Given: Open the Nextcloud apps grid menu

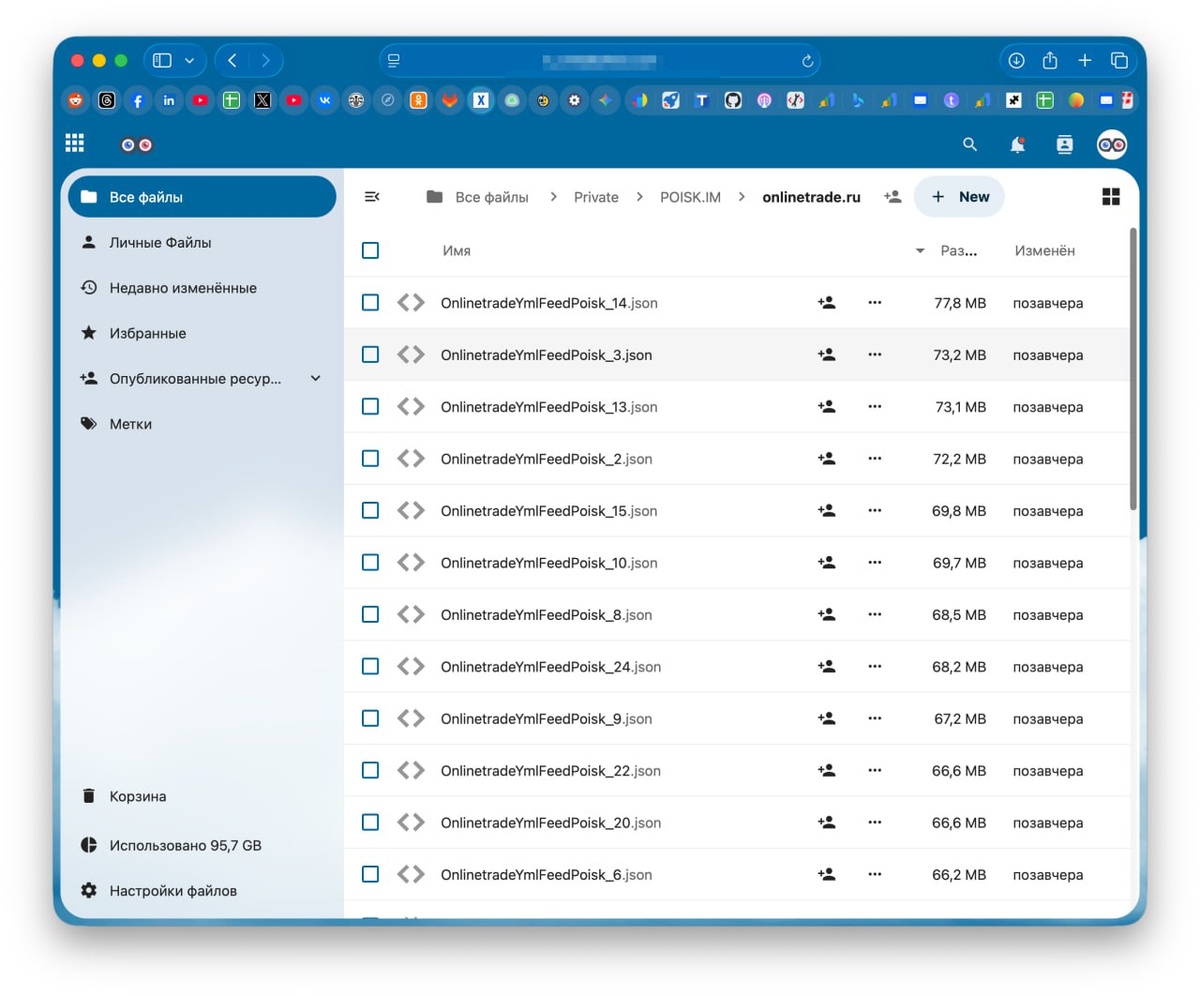Looking at the screenshot, I should 75,143.
